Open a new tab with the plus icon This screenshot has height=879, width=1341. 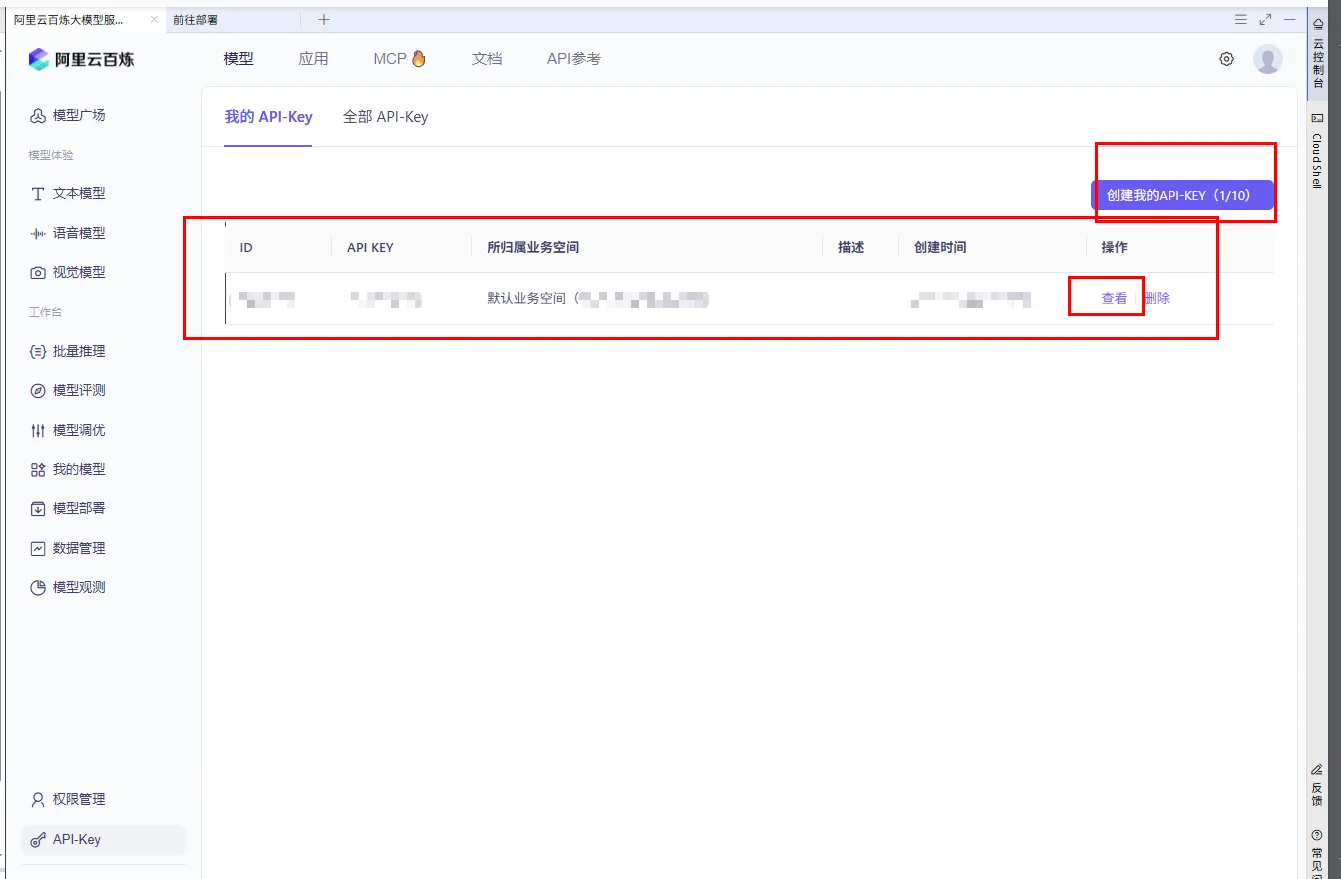(324, 19)
